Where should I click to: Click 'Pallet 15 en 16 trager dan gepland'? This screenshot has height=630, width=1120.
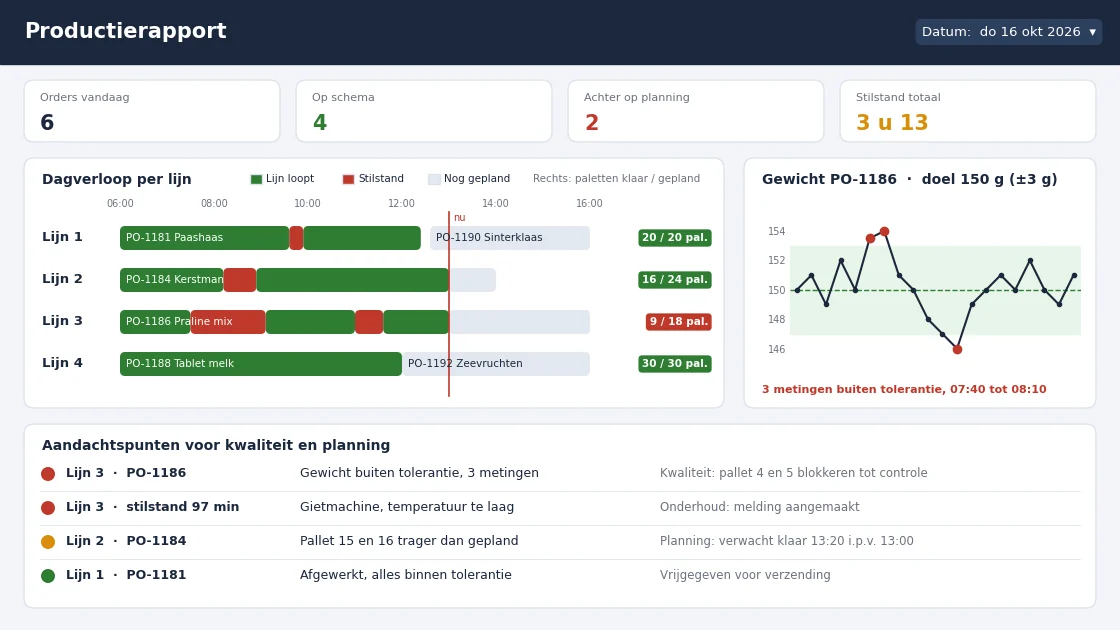tap(409, 541)
